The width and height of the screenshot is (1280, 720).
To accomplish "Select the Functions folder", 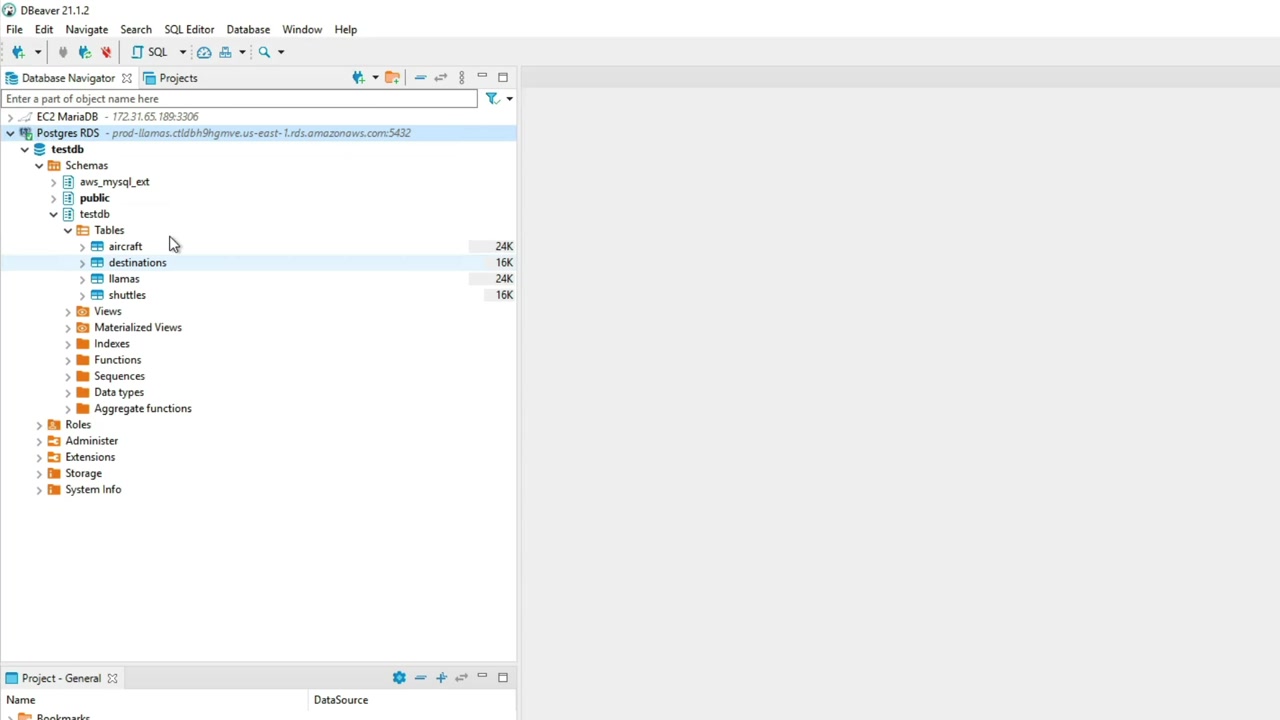I will click(x=117, y=360).
